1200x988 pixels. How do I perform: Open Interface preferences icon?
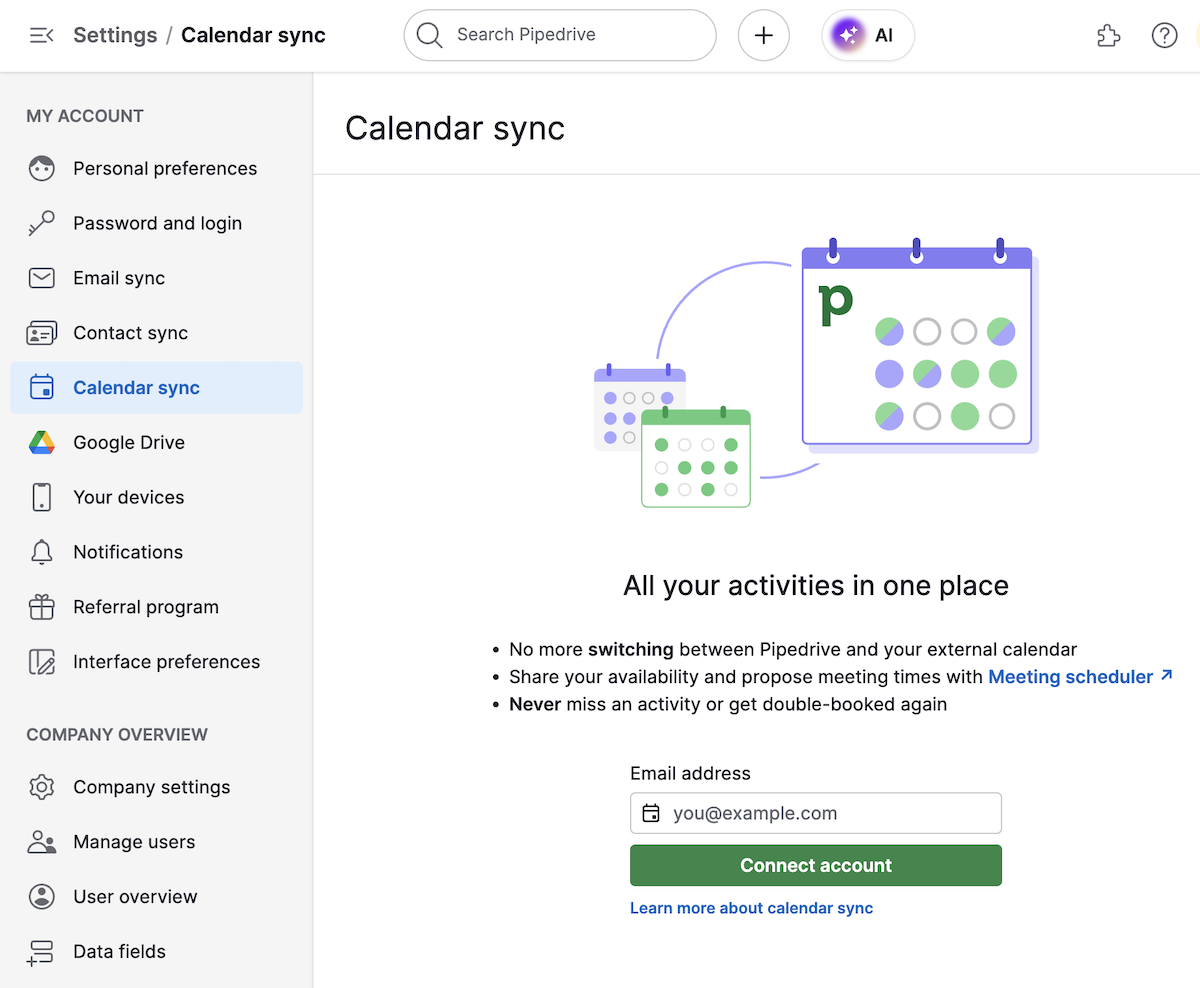[x=42, y=662]
